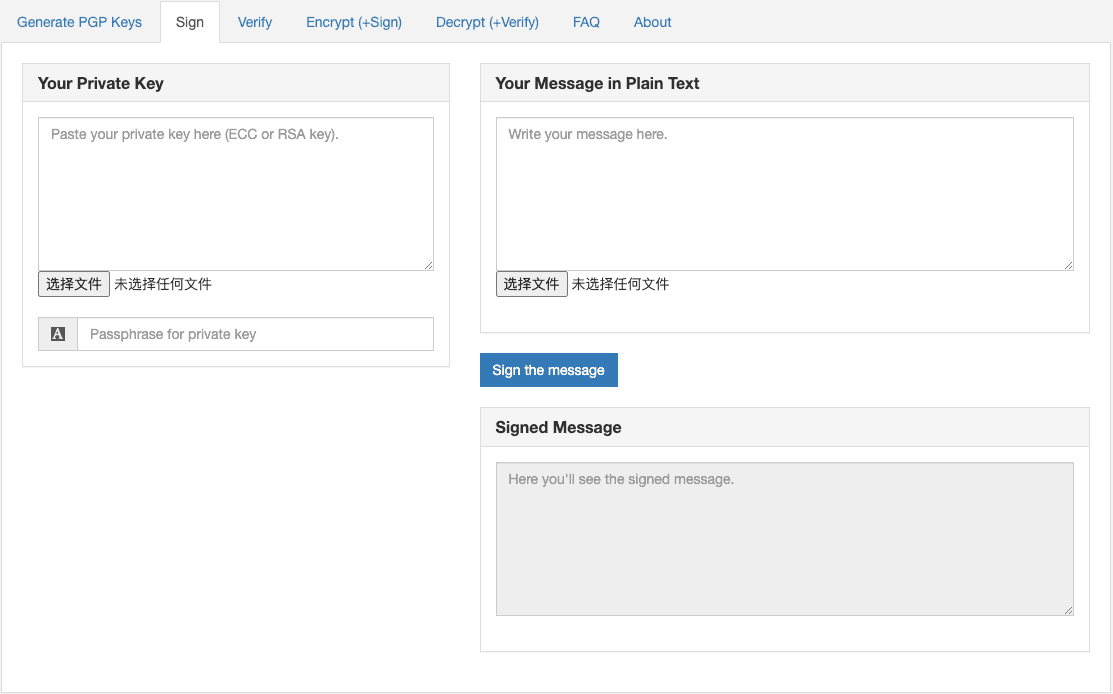Open the FAQ tab

586,22
